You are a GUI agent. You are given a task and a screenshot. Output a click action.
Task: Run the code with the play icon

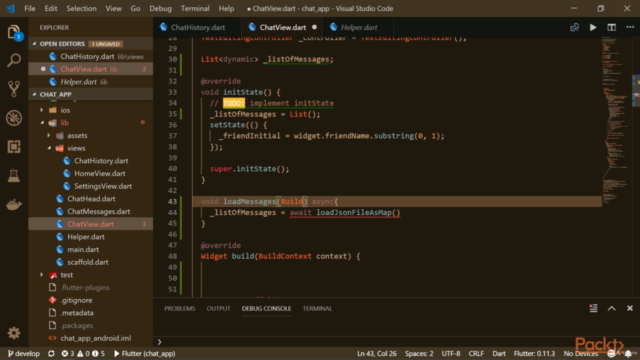point(593,27)
